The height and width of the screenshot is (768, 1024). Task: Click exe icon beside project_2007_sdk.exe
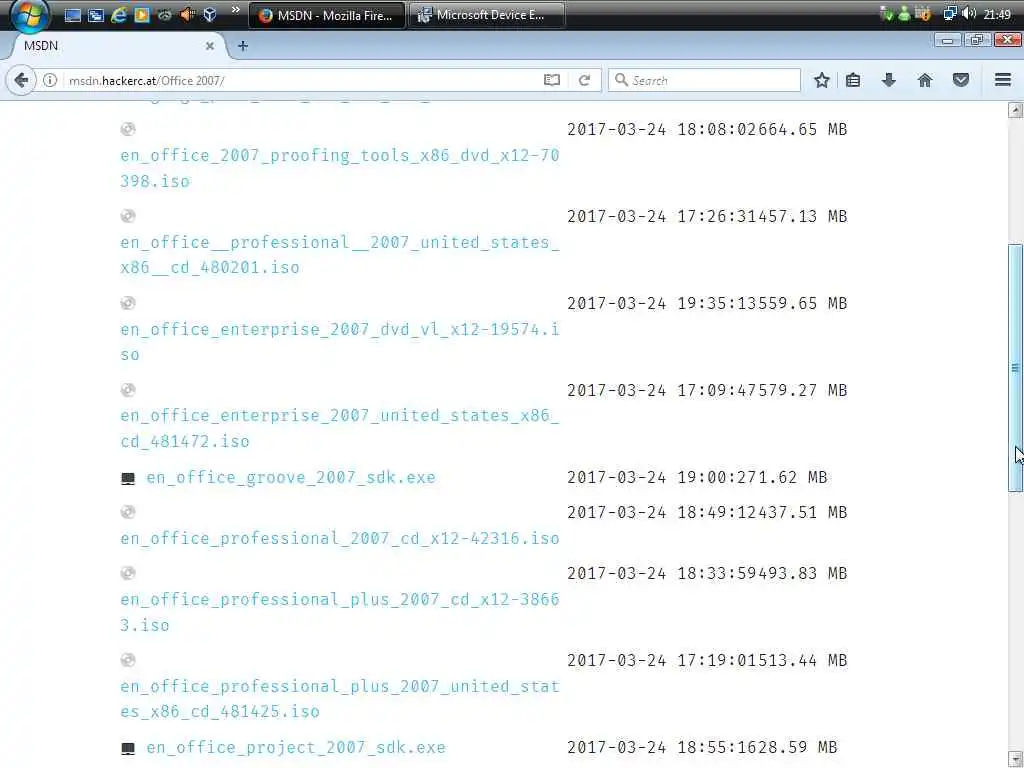pyautogui.click(x=128, y=748)
